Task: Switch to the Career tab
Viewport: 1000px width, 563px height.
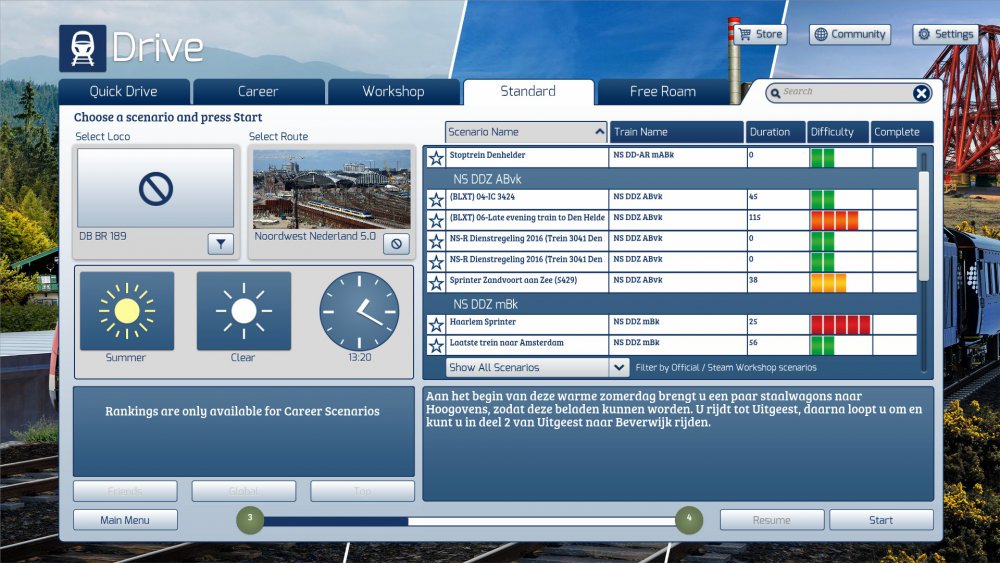Action: [x=258, y=92]
